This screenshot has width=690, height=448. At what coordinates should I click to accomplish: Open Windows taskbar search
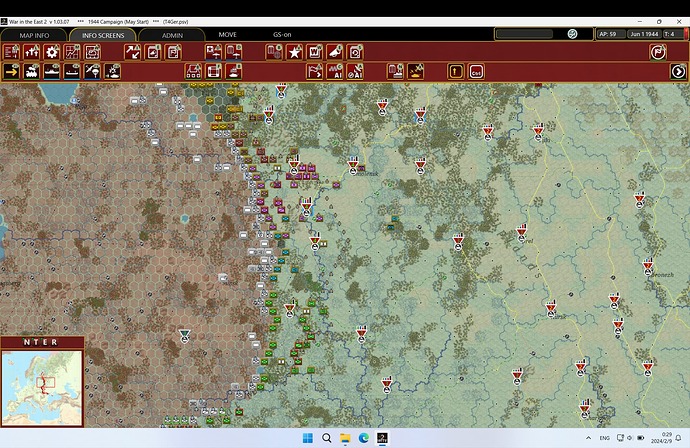[327, 438]
